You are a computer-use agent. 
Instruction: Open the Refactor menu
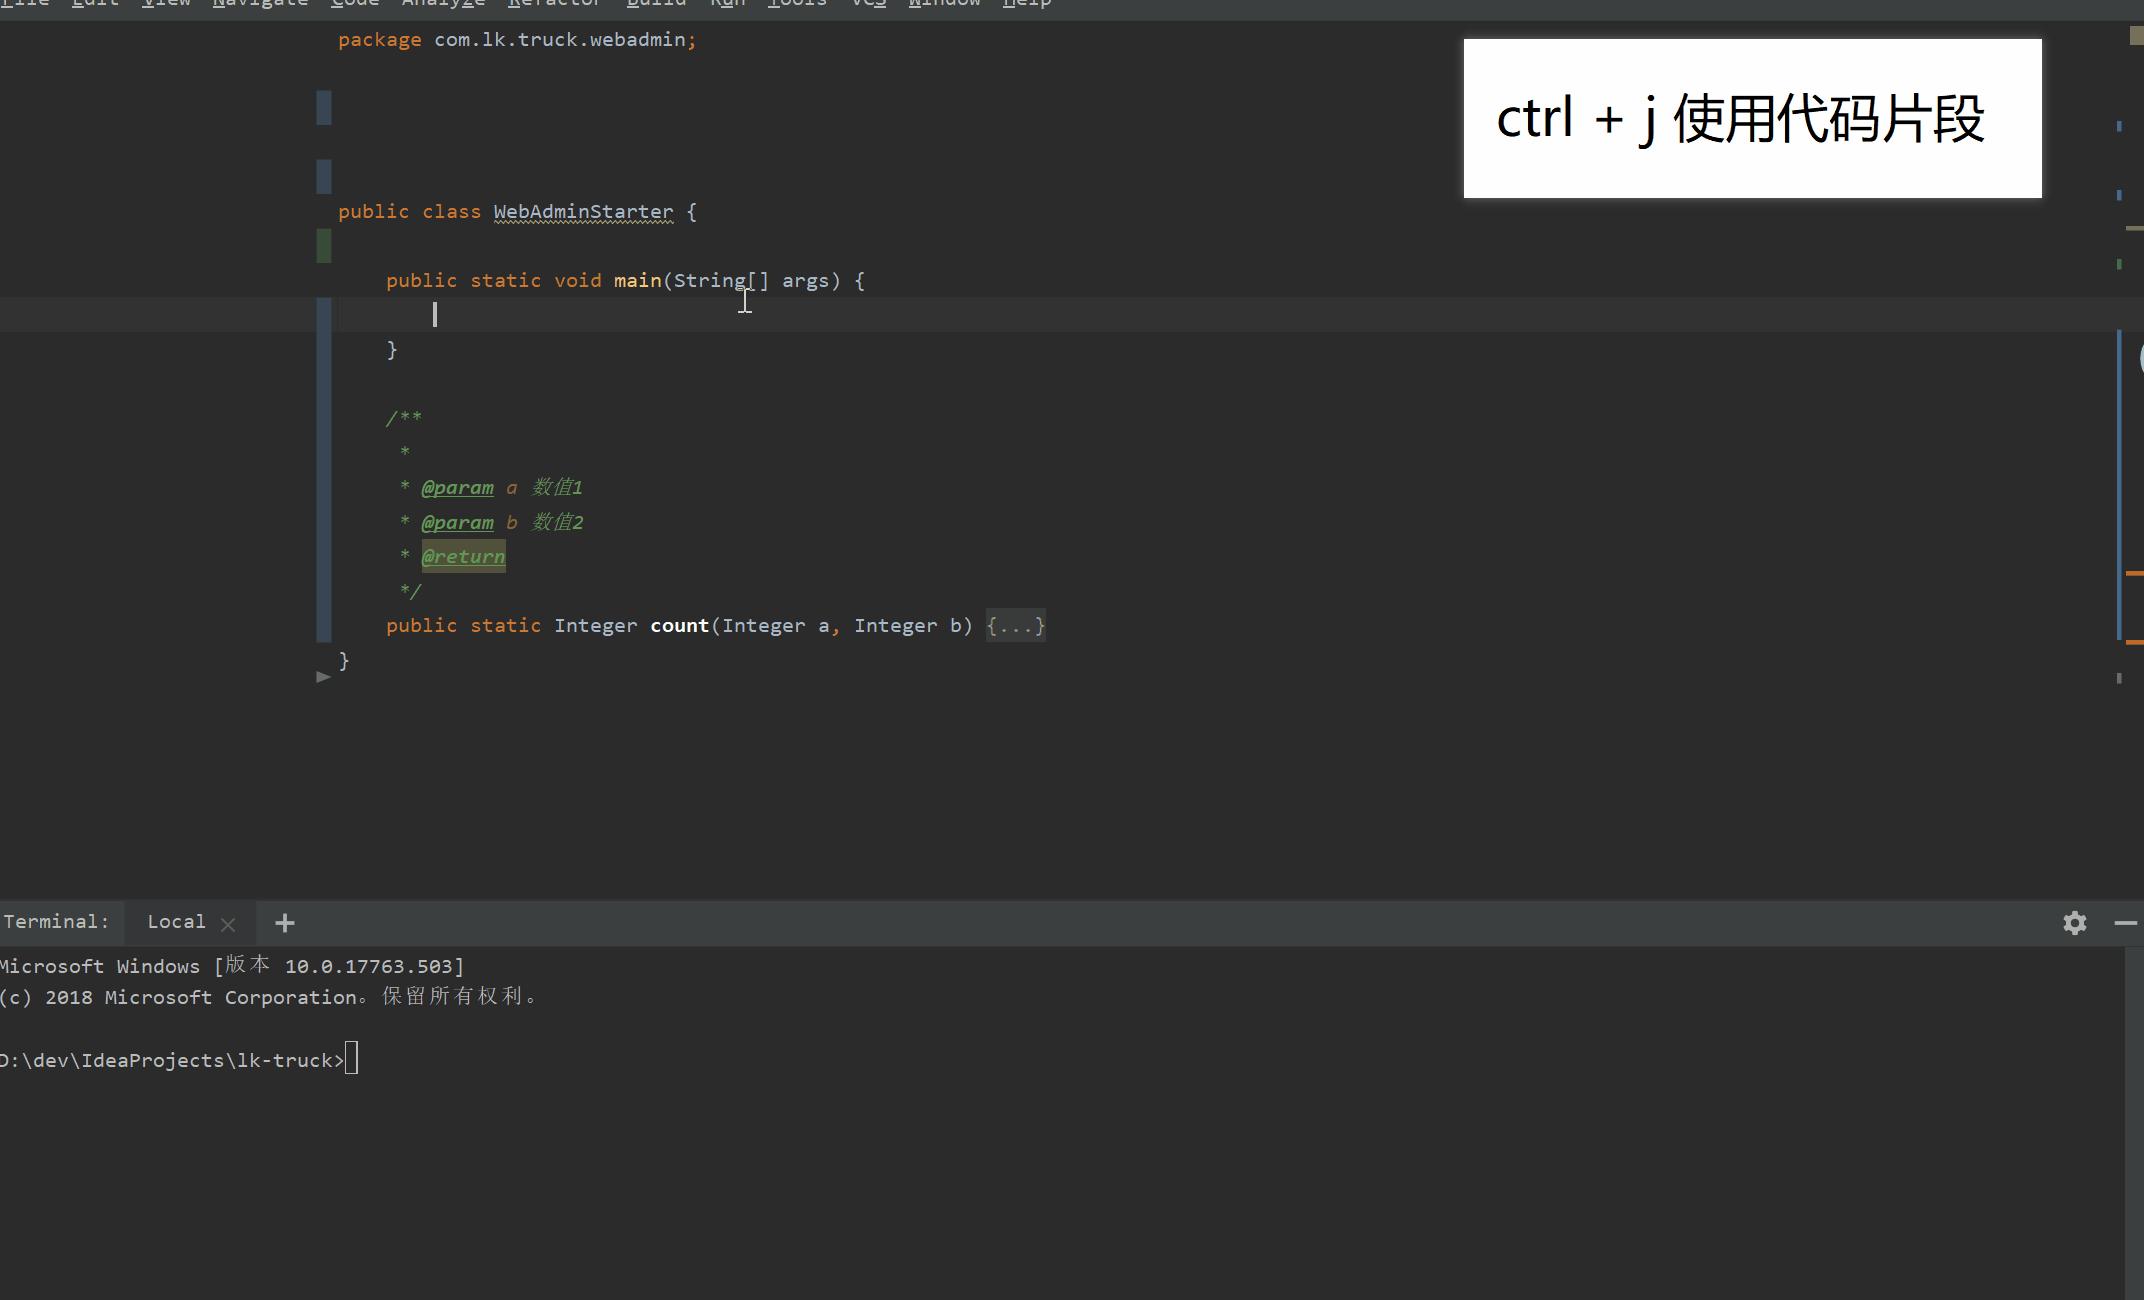pos(555,4)
